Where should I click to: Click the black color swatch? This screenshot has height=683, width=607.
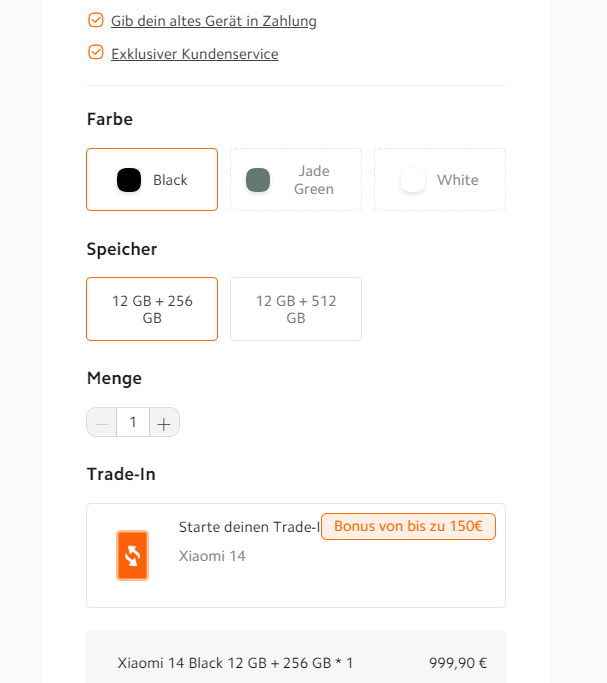point(129,180)
